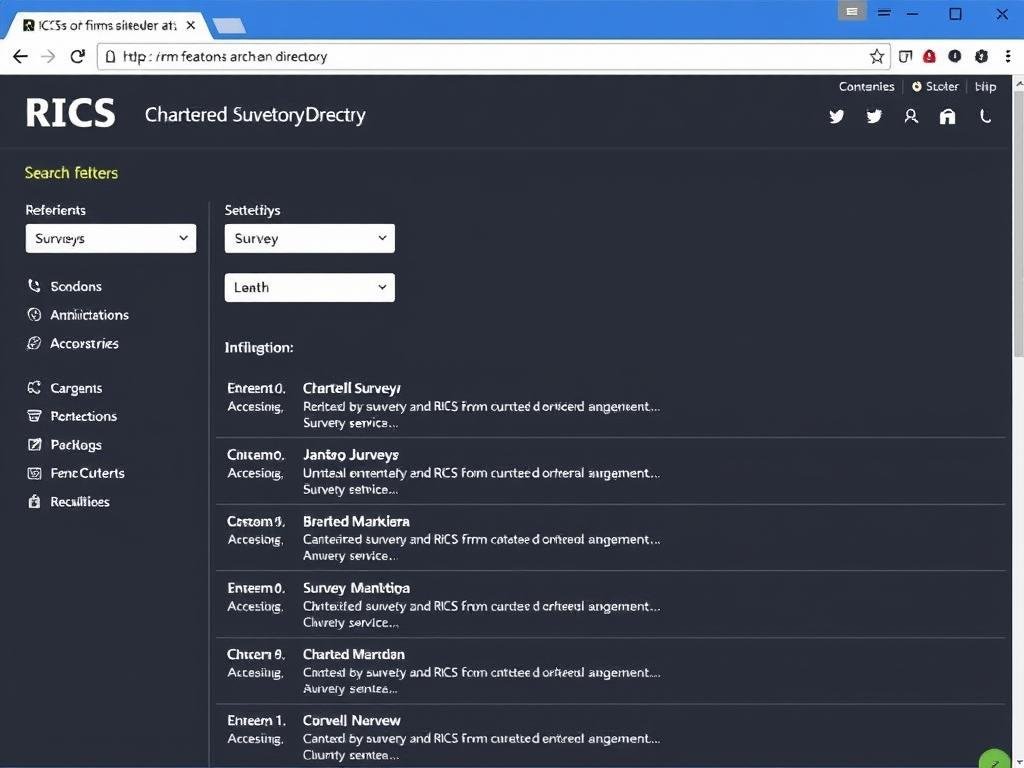Screen dimensions: 1024x768
Task: Click the Twitter icon next to the profile icon
Action: (874, 116)
